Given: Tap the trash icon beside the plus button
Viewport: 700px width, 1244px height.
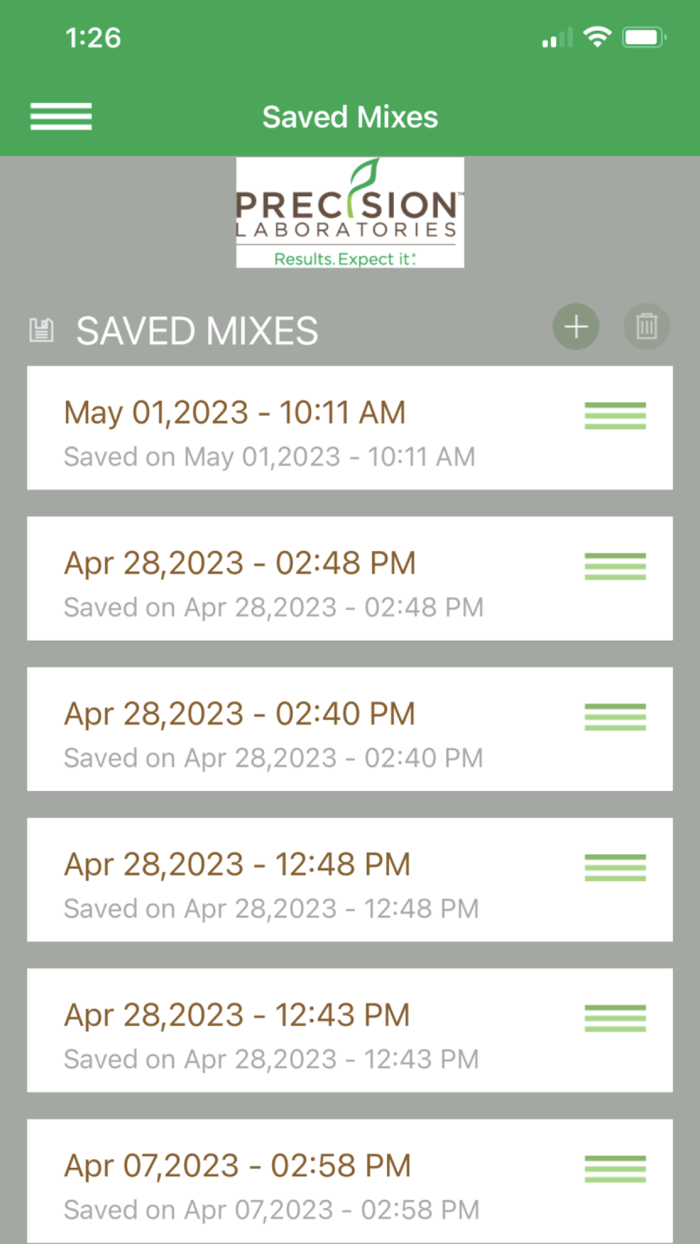Looking at the screenshot, I should coord(646,327).
